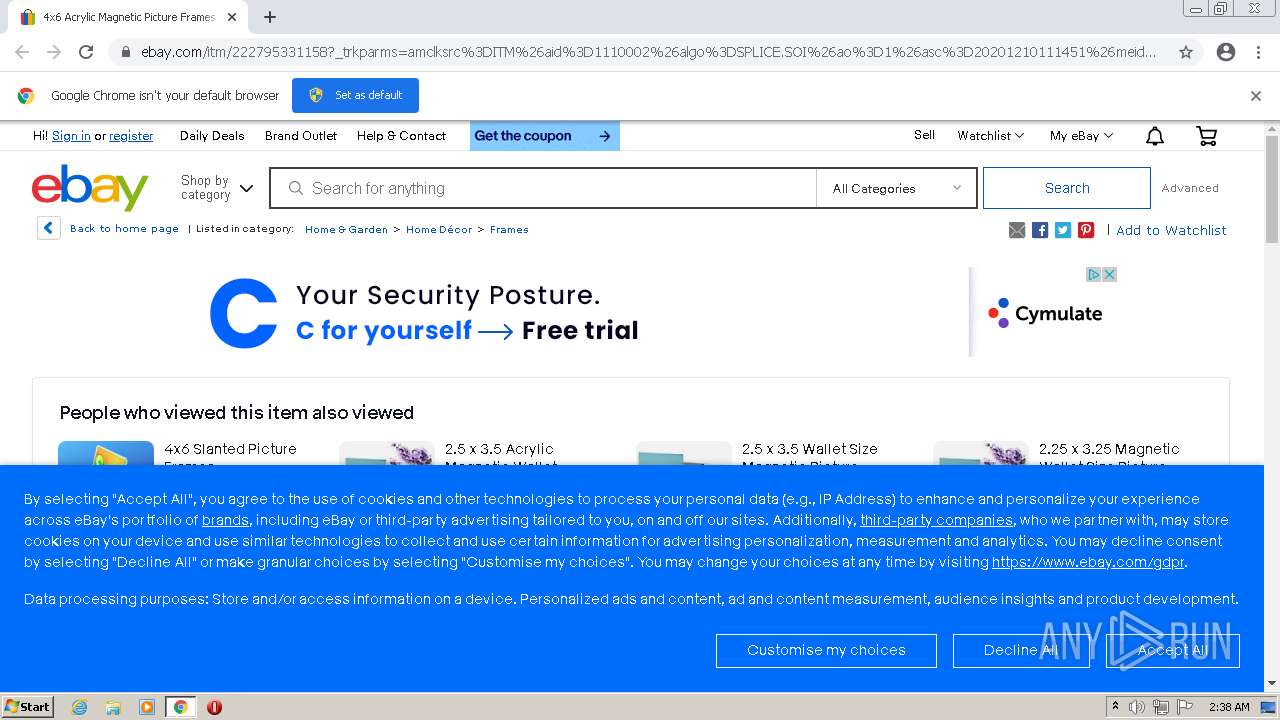
Task: Open the Chrome profile icon
Action: tap(1226, 52)
